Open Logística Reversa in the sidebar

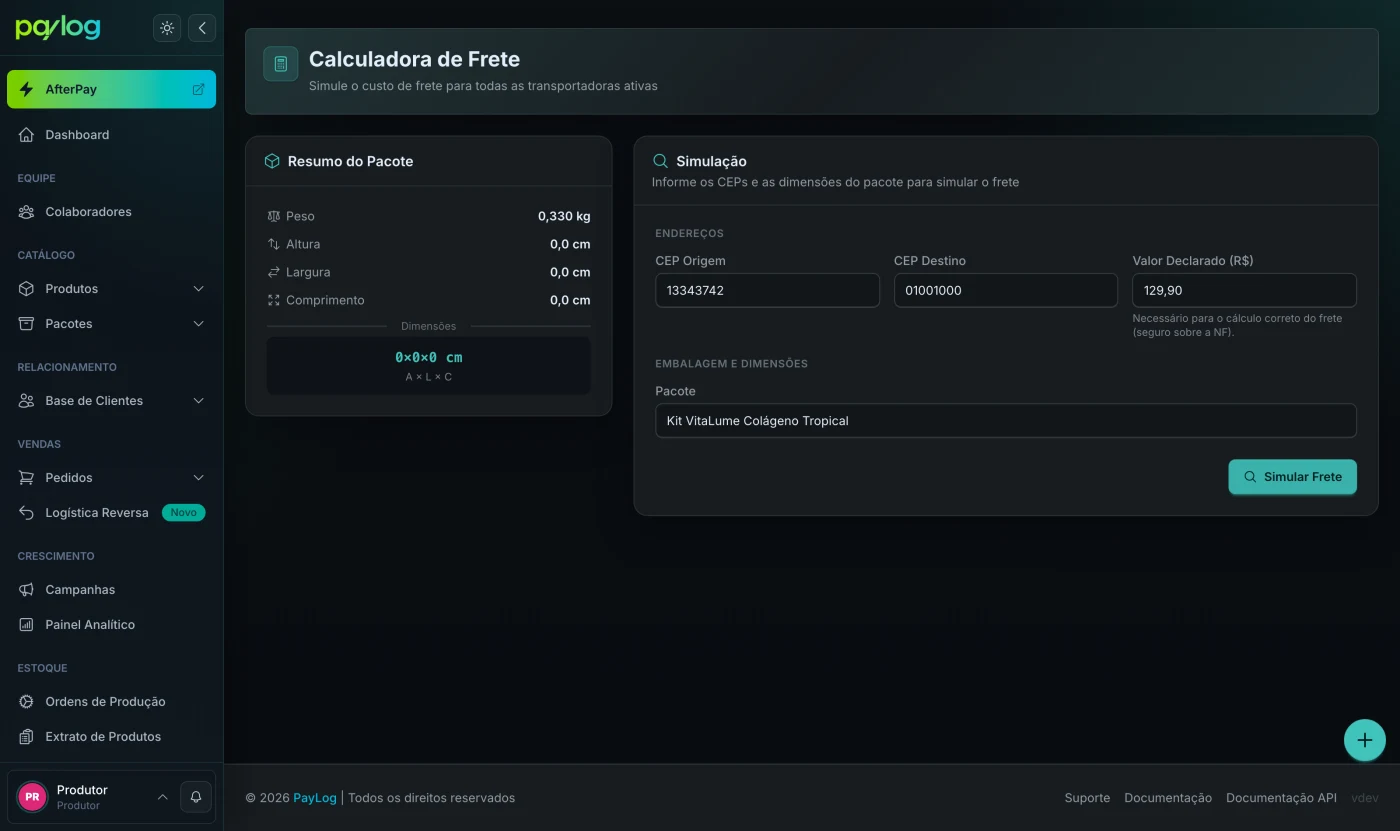(111, 513)
